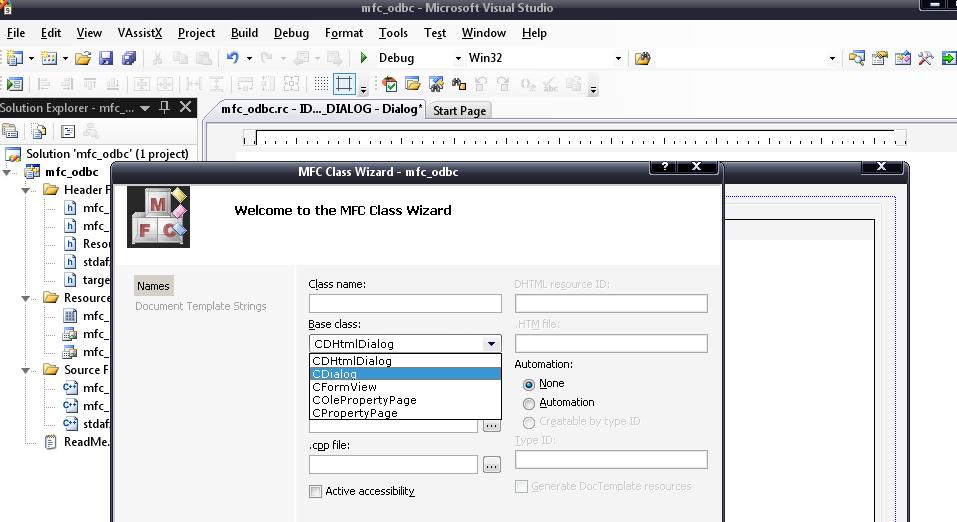Collapse the Header Files folder
957x522 pixels.
(x=26, y=190)
